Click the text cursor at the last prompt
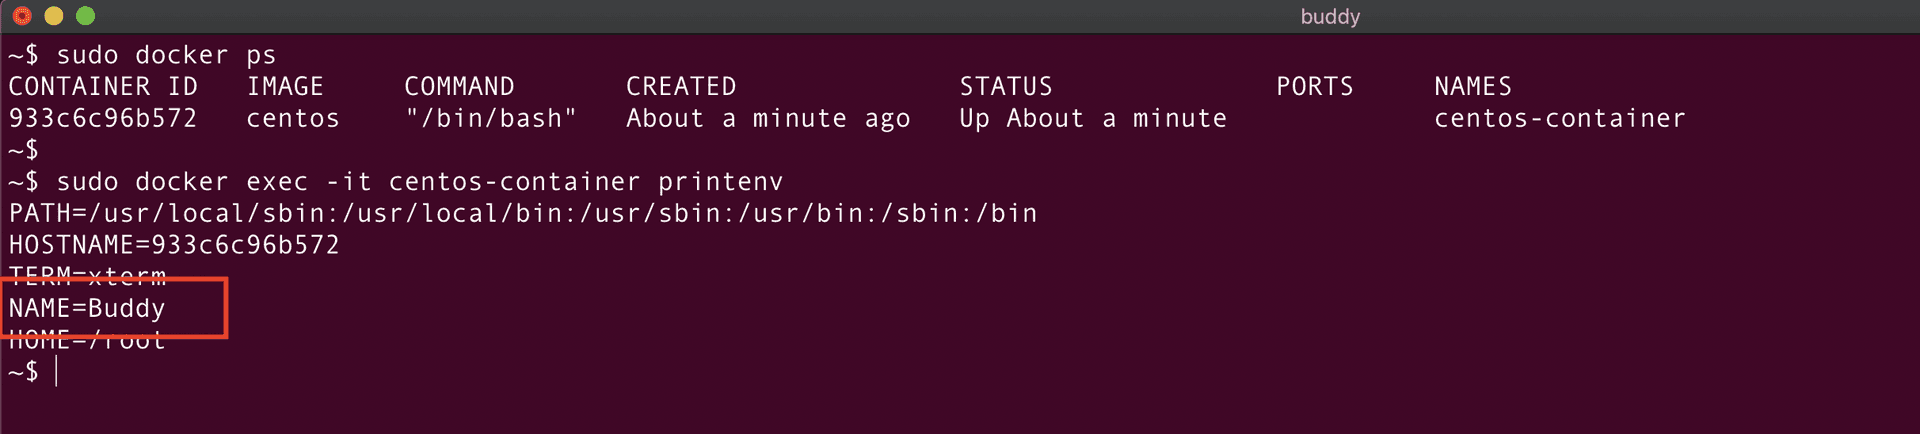The height and width of the screenshot is (434, 1920). click(57, 372)
